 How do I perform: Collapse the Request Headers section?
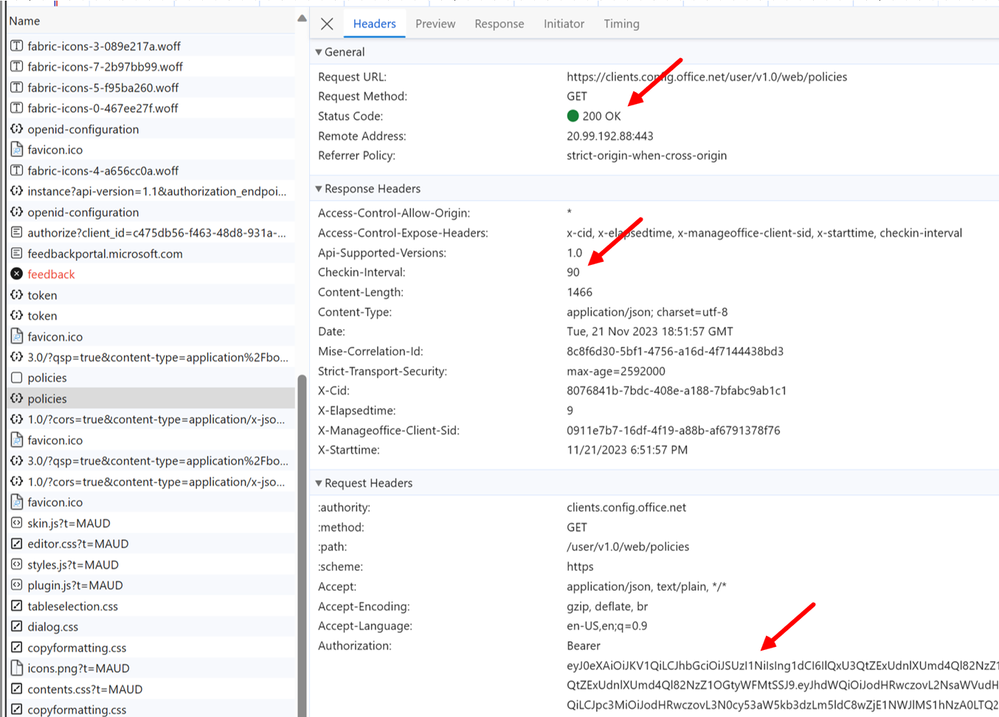pos(319,483)
